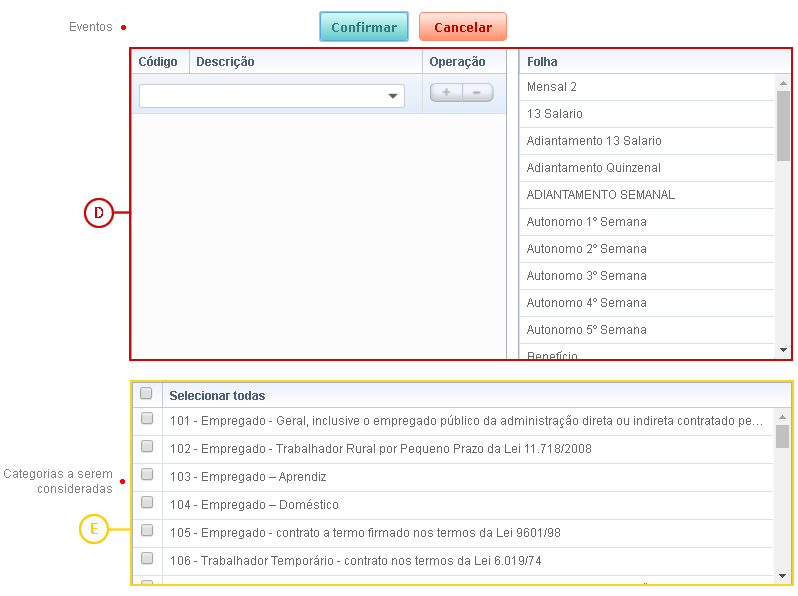
Task: Click the Código column header
Action: (159, 62)
